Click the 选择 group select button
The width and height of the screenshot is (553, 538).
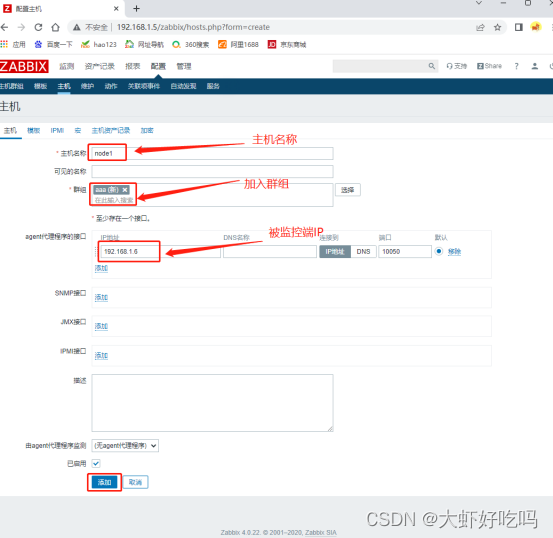347,190
